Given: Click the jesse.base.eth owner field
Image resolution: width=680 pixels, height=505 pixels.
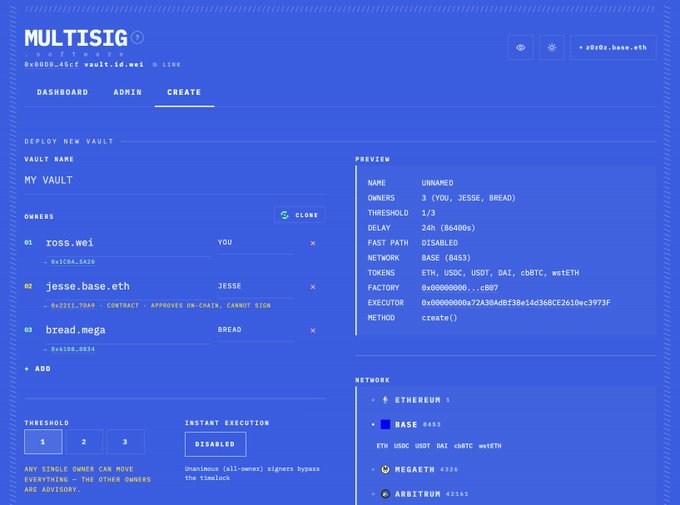Looking at the screenshot, I should pyautogui.click(x=128, y=286).
